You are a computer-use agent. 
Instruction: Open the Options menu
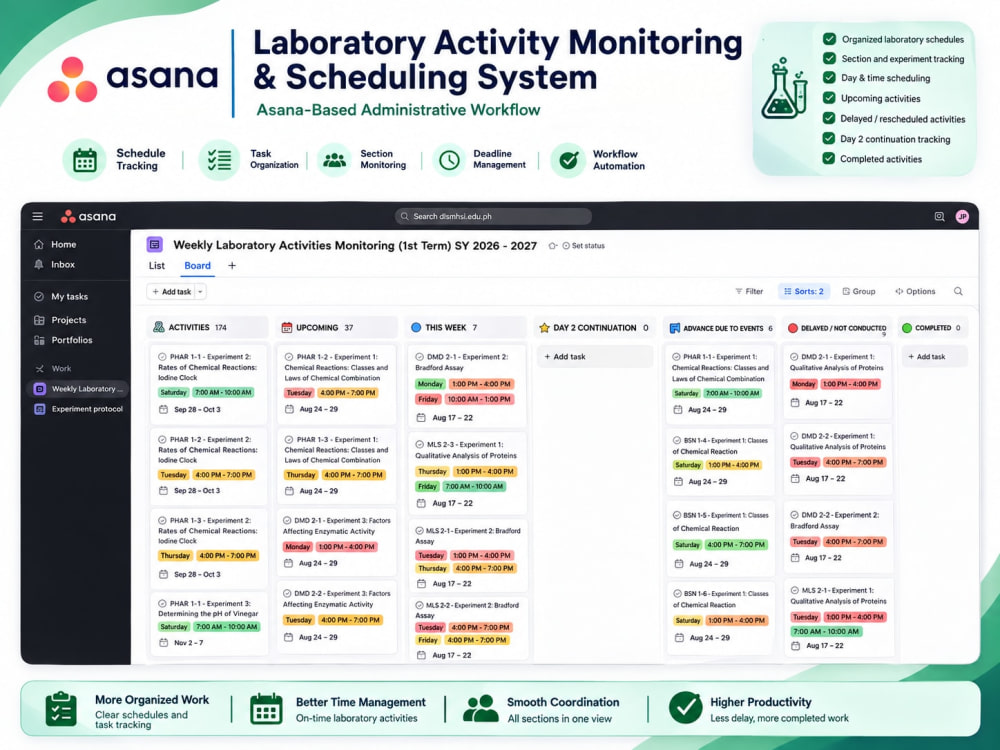pos(915,291)
